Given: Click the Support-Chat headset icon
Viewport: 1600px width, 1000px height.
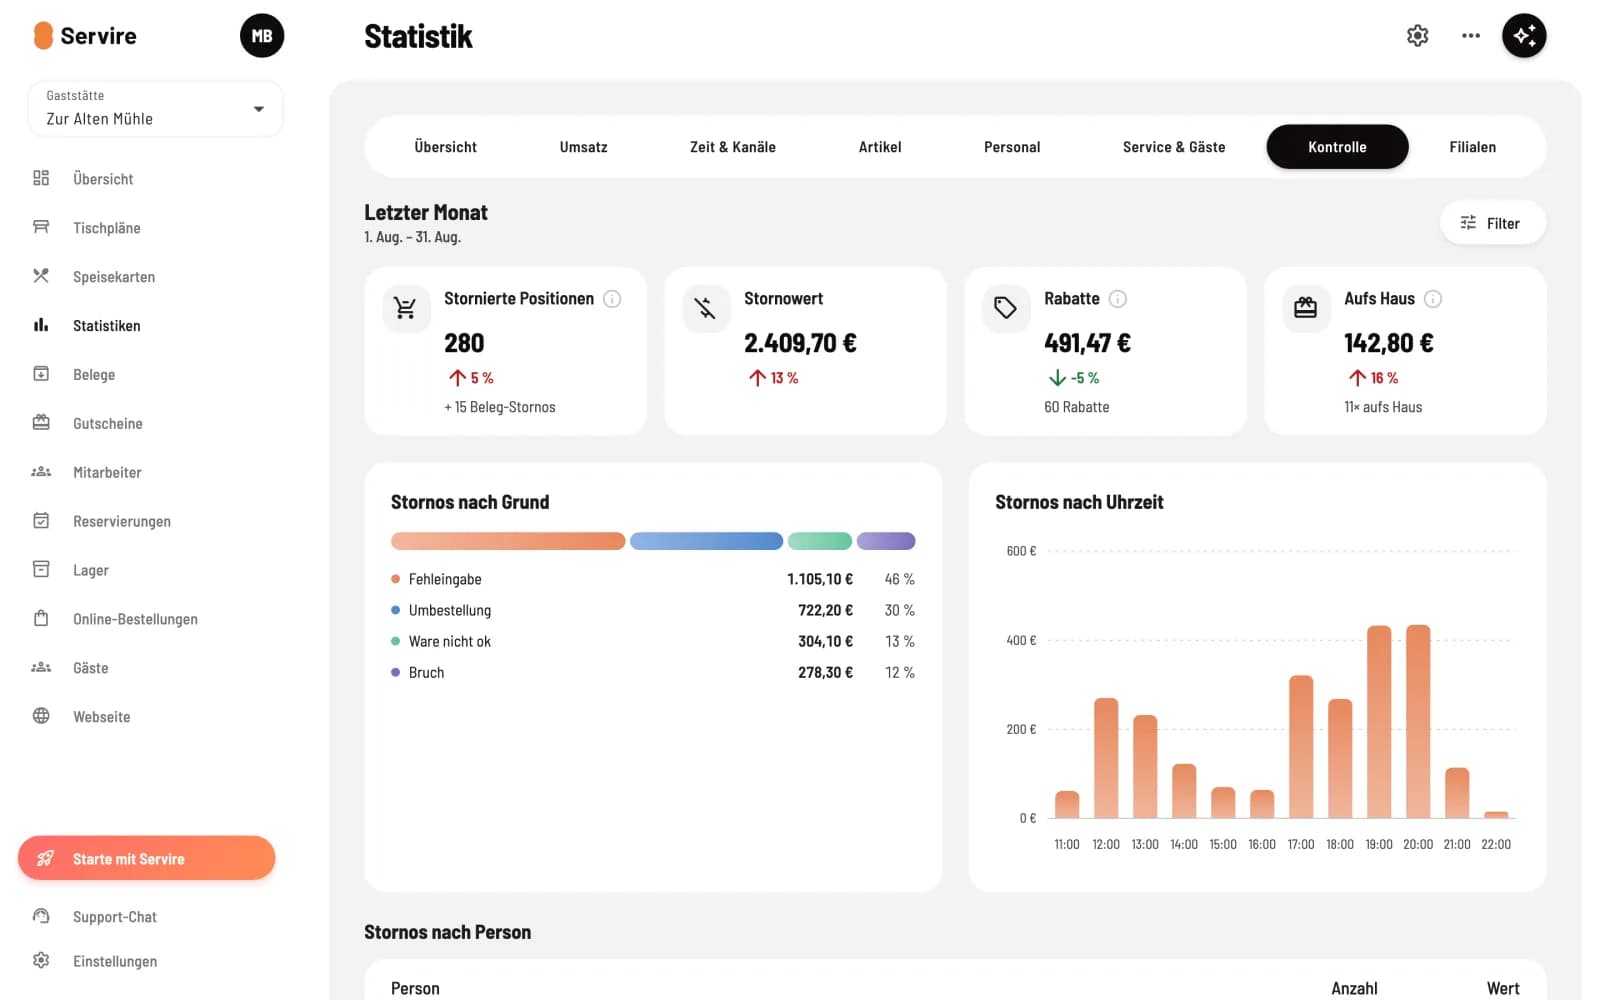Looking at the screenshot, I should coord(41,916).
